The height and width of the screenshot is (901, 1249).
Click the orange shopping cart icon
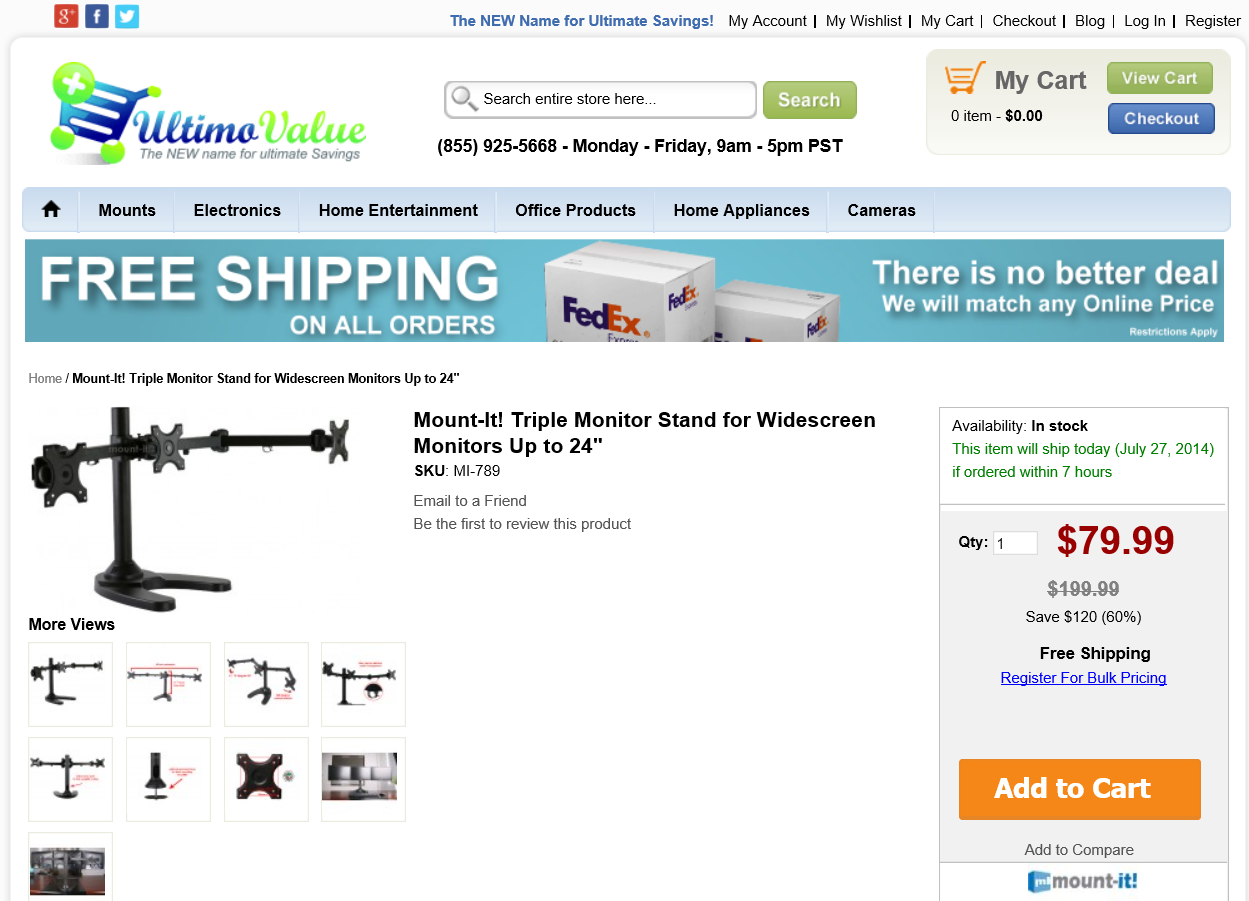[x=965, y=79]
